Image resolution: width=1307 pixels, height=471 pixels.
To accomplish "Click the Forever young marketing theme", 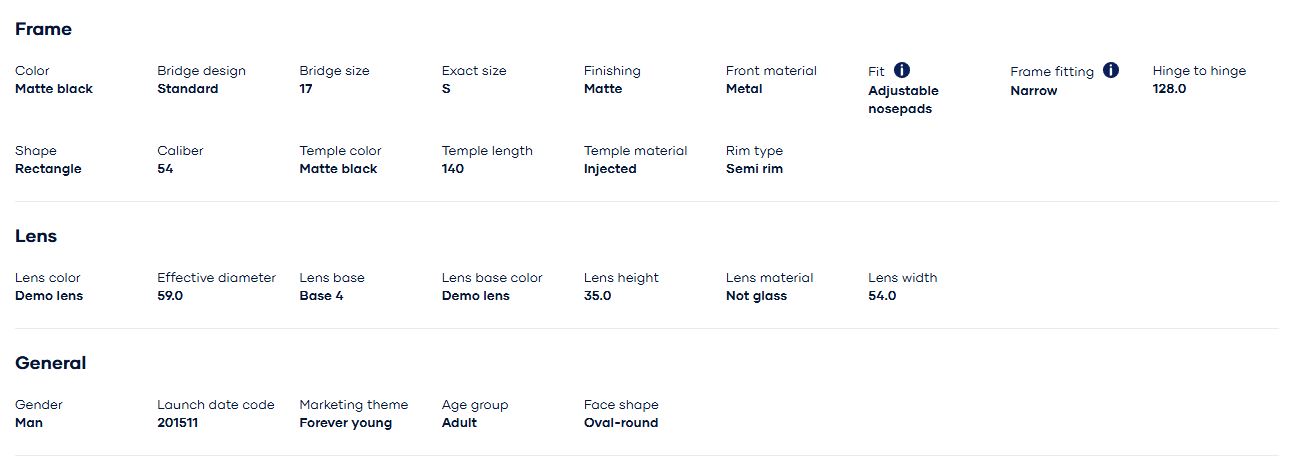I will pos(345,423).
